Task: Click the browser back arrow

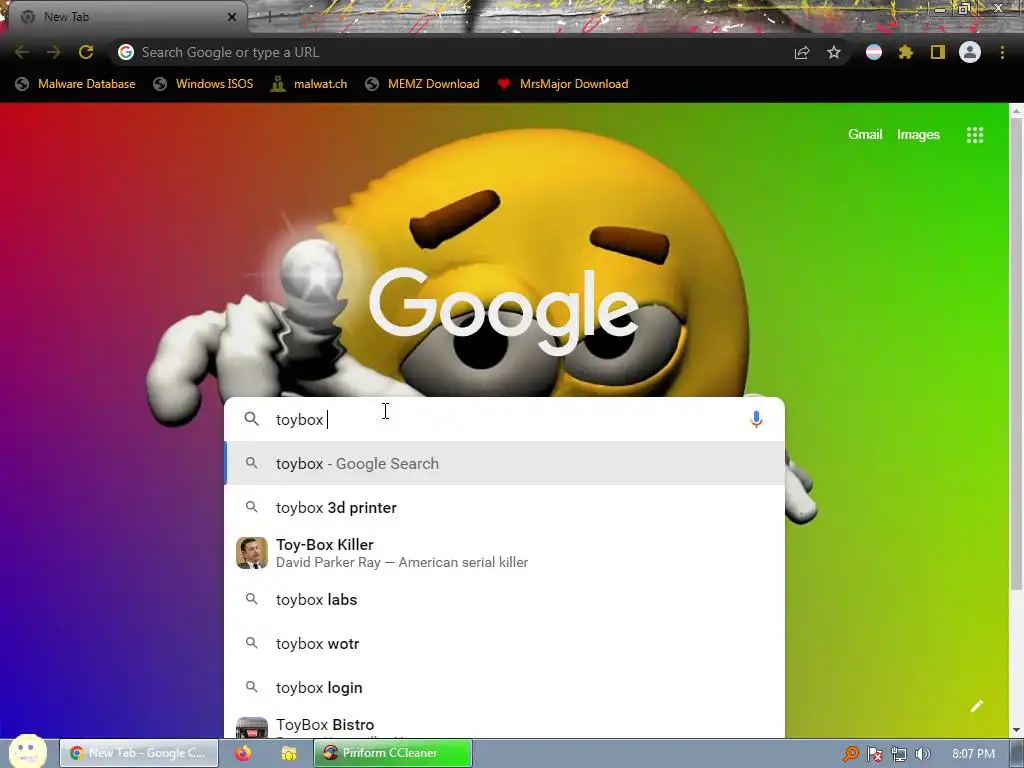Action: pyautogui.click(x=22, y=52)
